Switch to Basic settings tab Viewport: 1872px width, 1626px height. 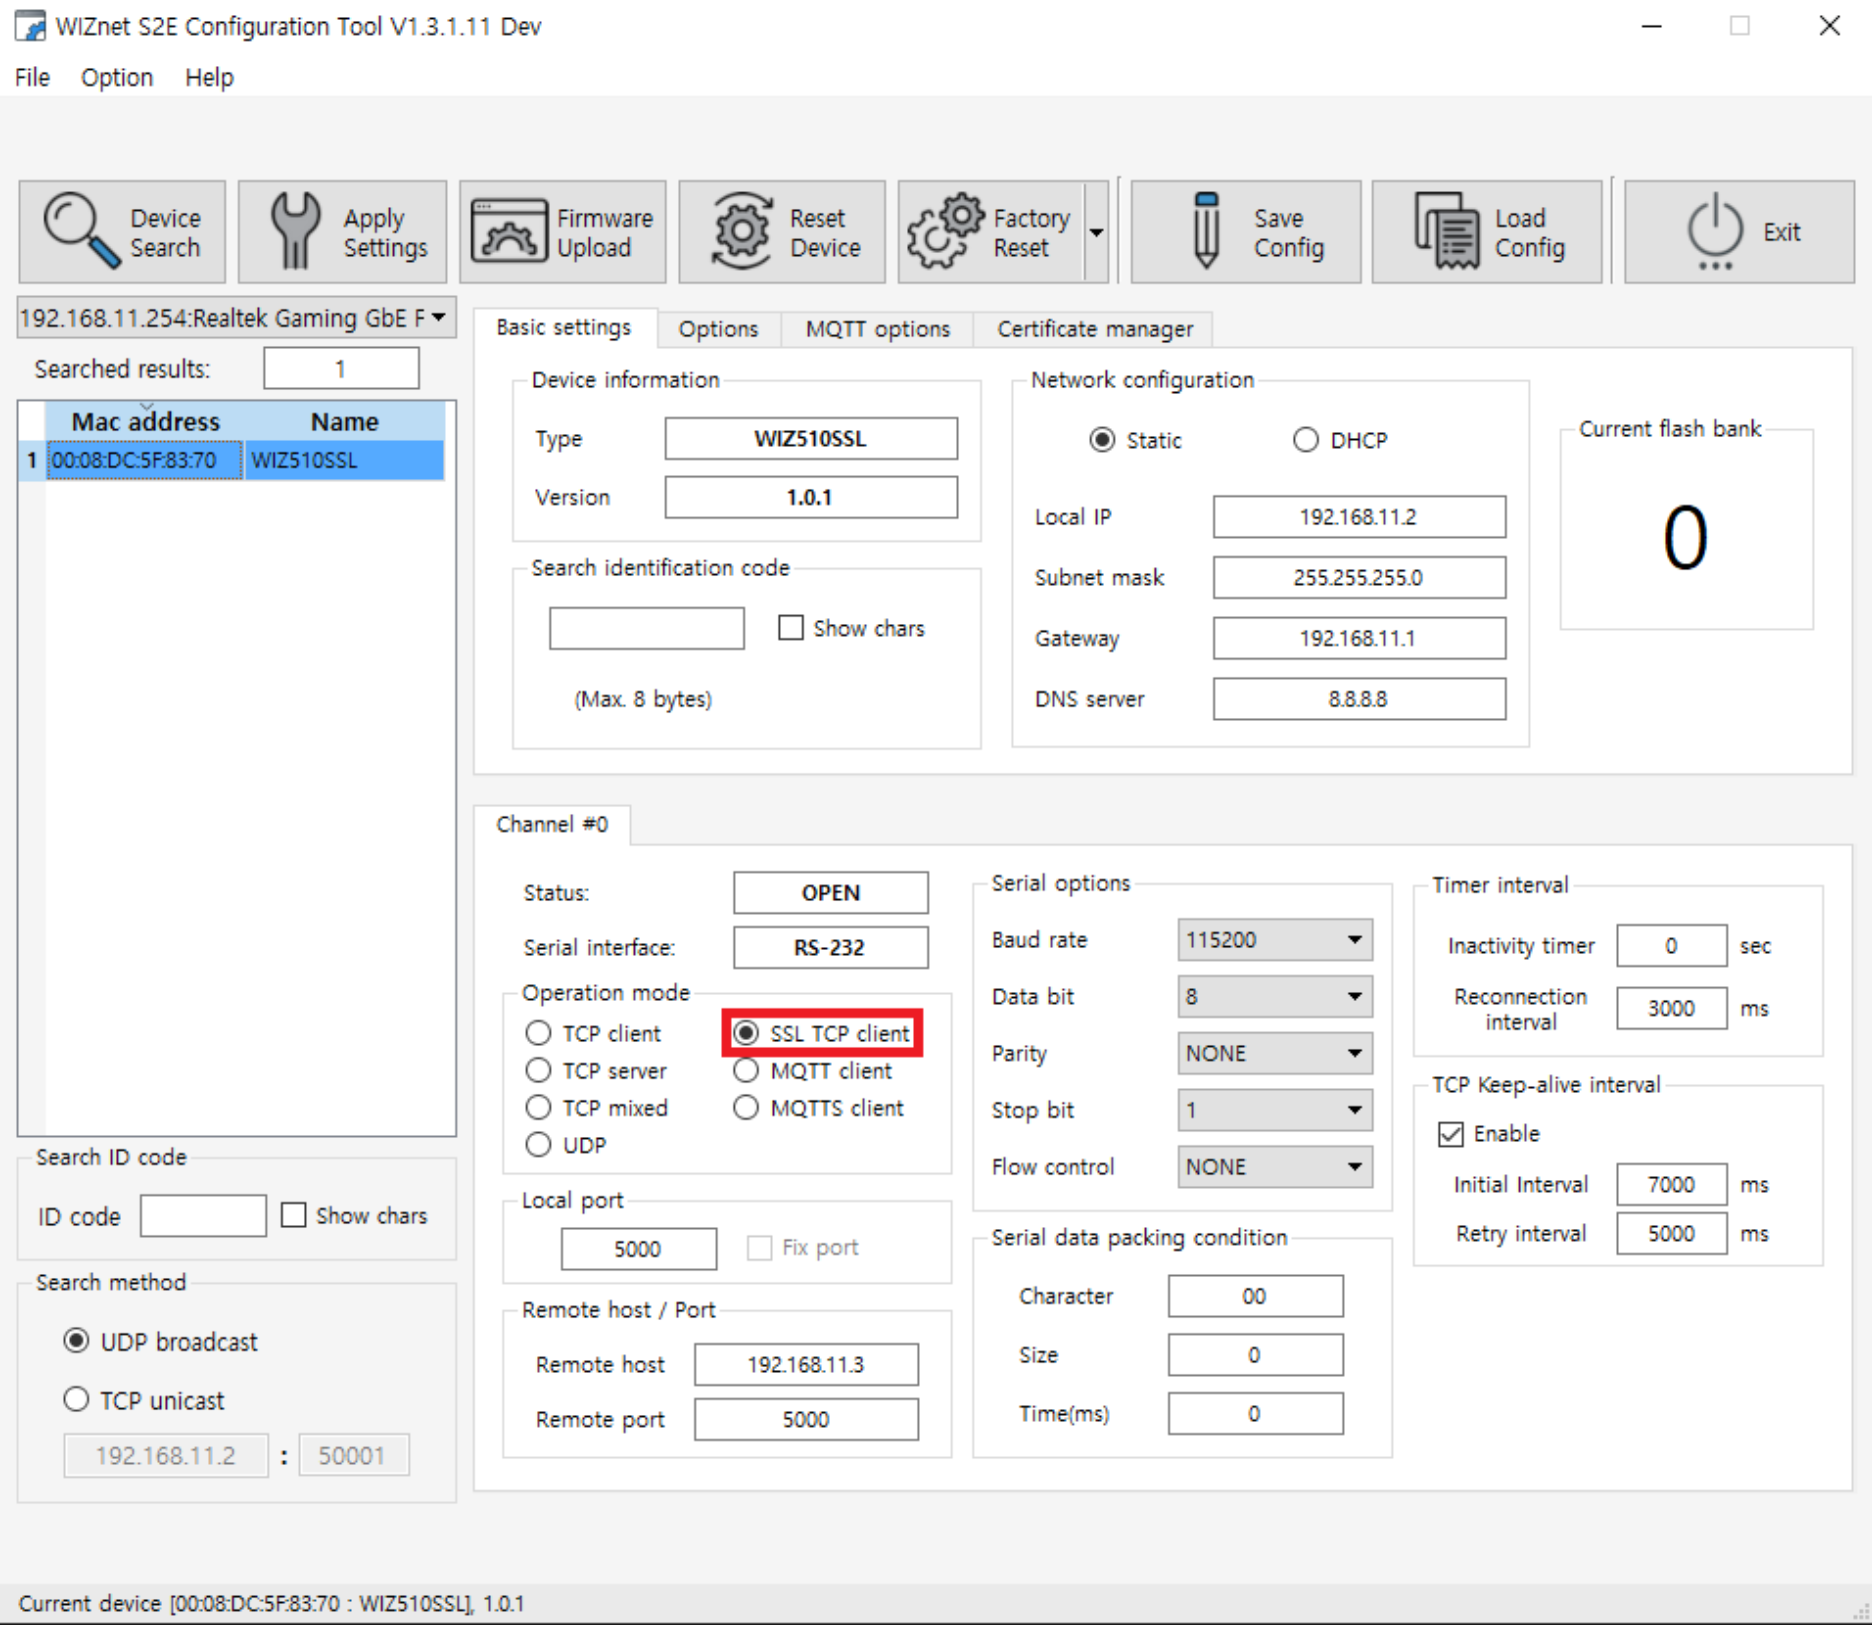(x=564, y=328)
